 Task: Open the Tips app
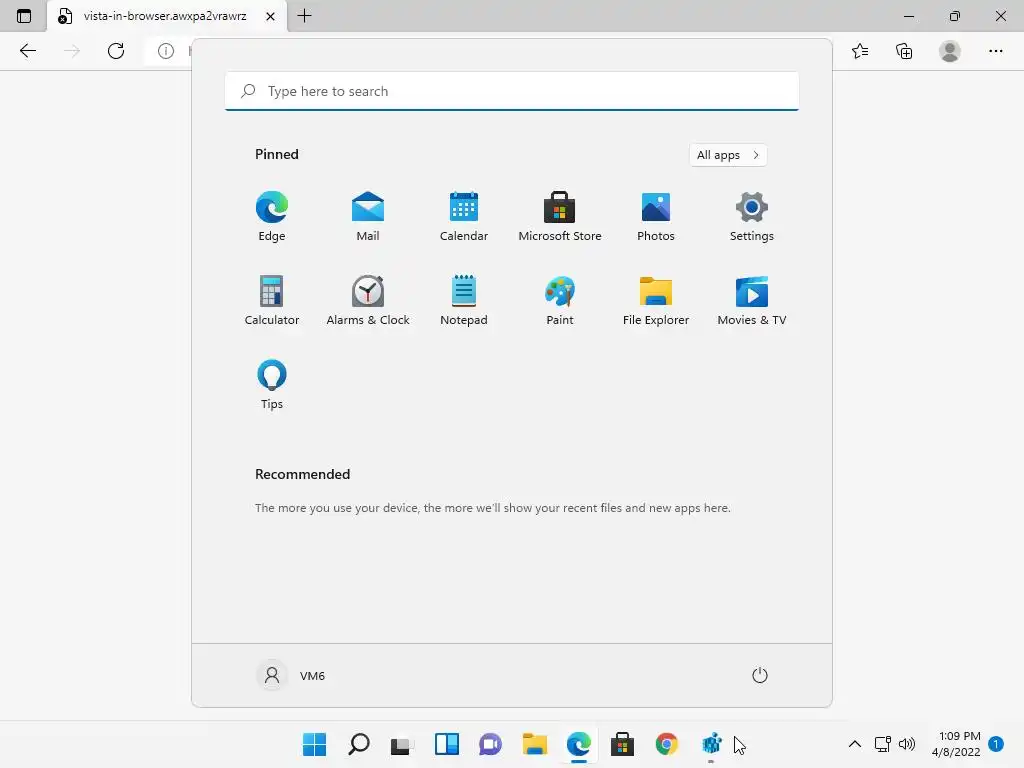[272, 385]
